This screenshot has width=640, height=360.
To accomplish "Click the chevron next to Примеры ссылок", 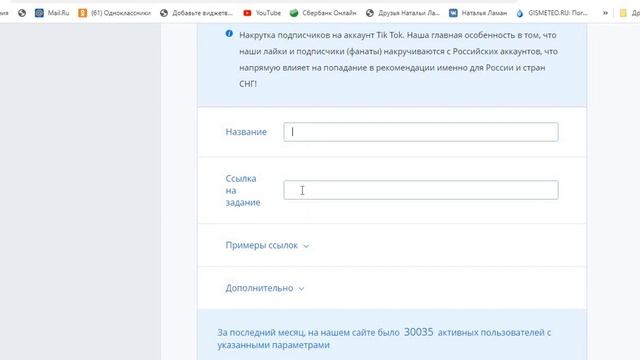I will tap(306, 246).
